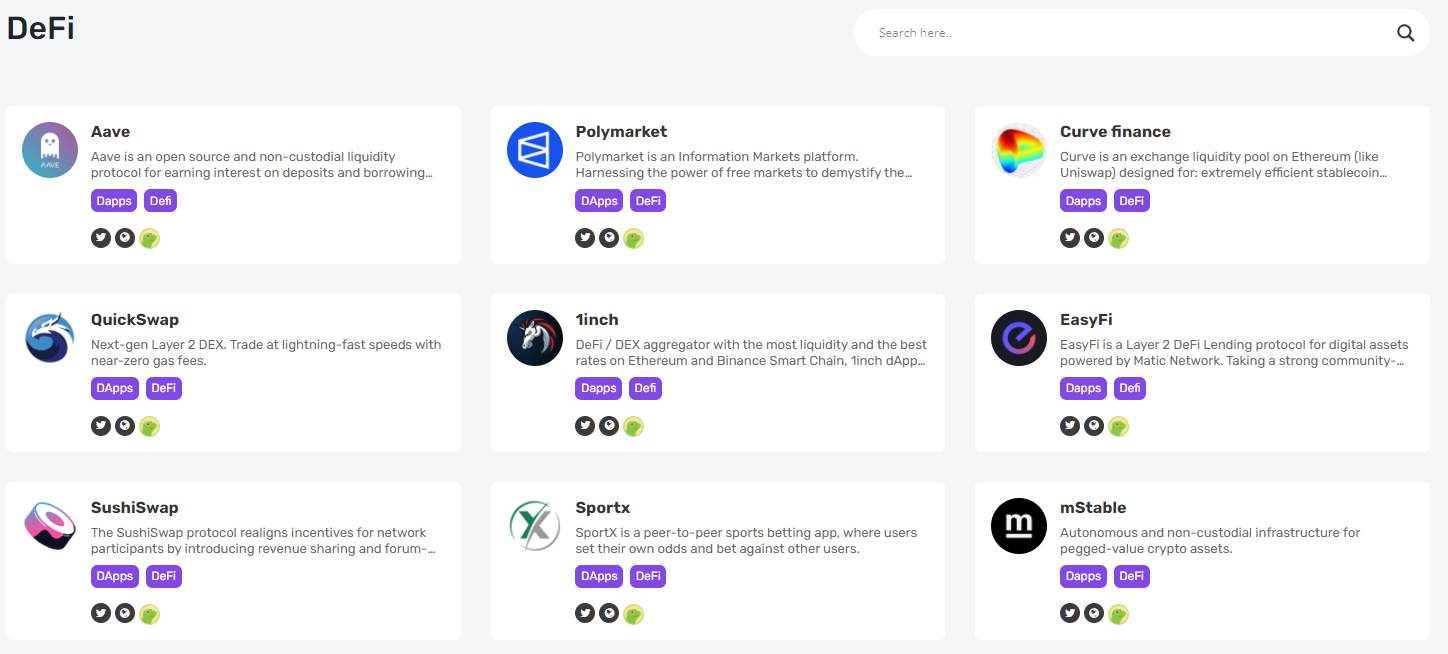Click the mStable logo
This screenshot has height=654, width=1448.
tap(1019, 526)
